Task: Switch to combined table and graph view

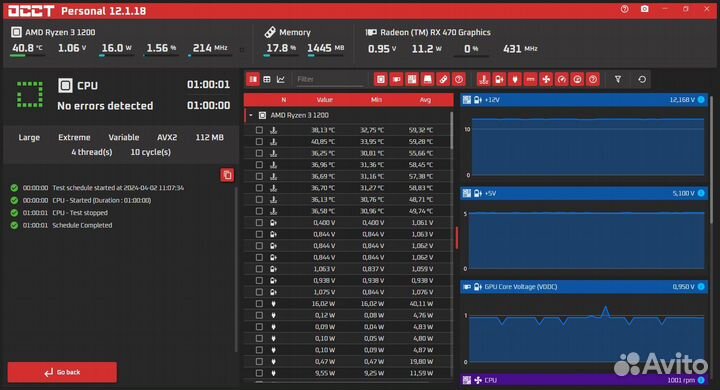Action: 253,79
